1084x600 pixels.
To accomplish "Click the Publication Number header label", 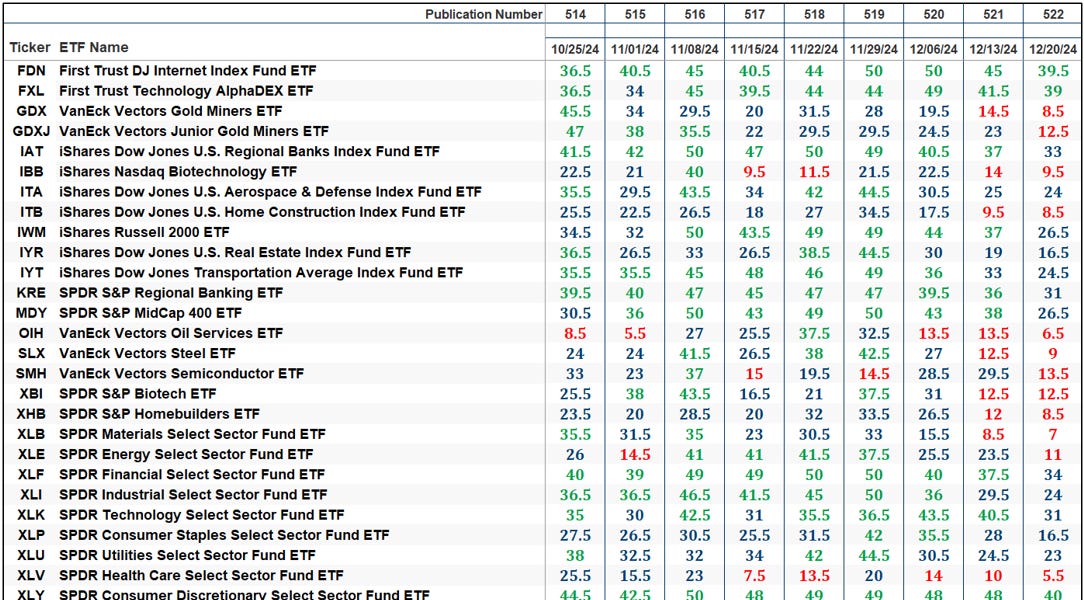I will [483, 15].
